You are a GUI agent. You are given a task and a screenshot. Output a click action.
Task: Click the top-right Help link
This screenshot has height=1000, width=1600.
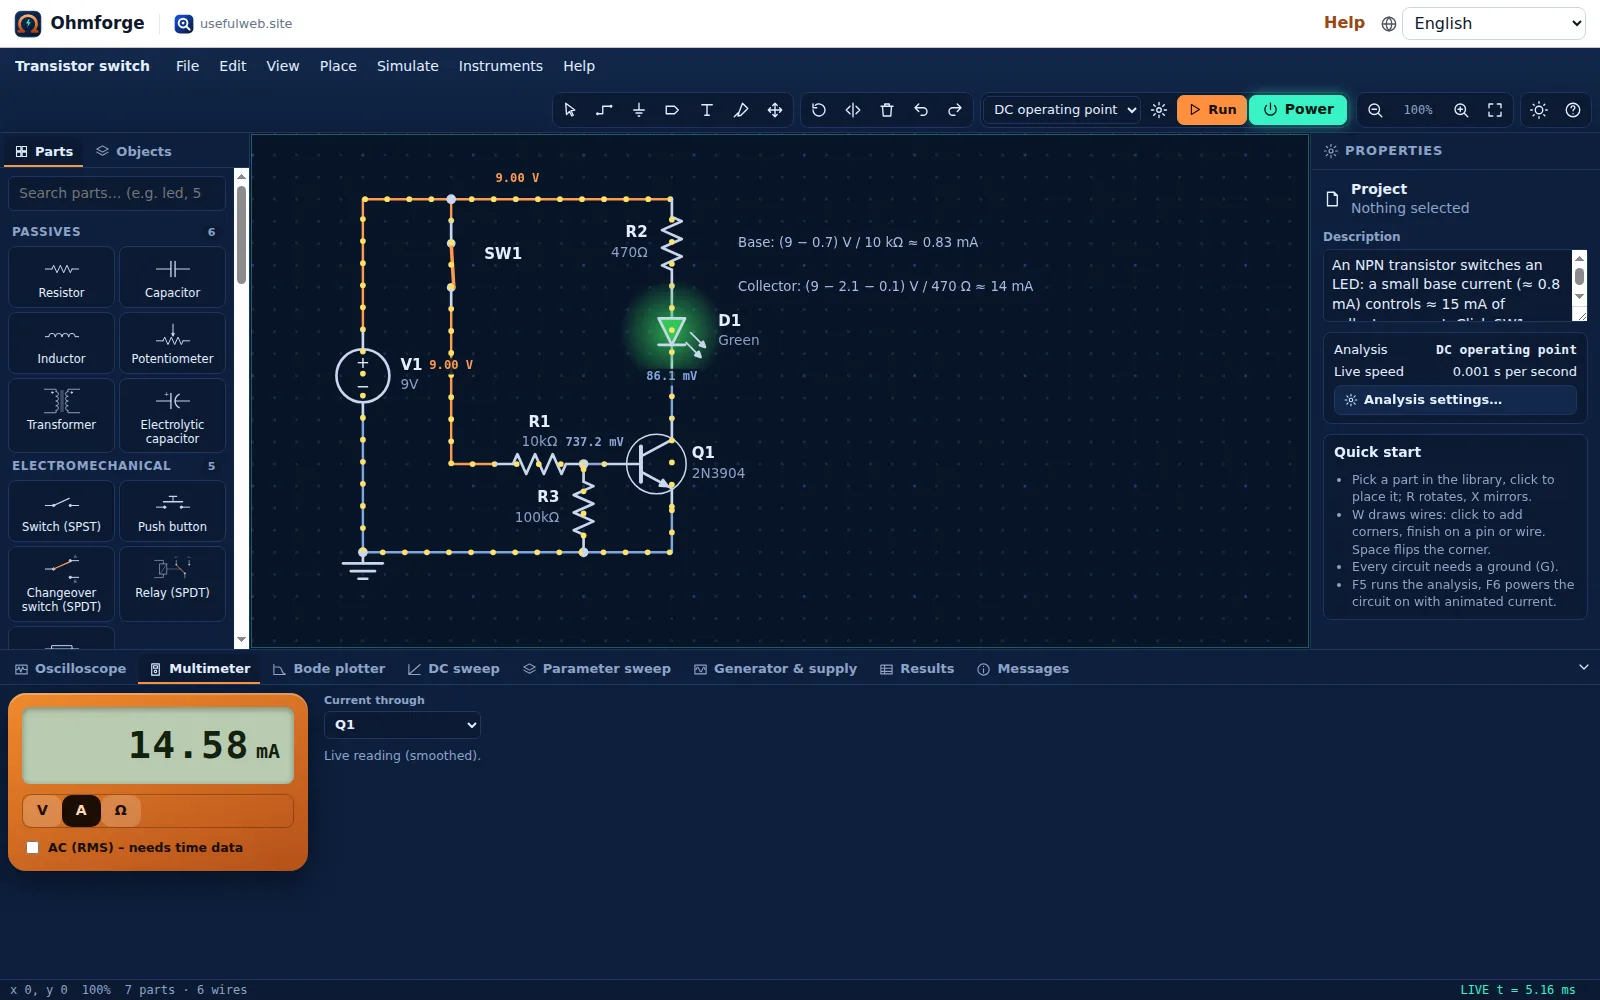tap(1344, 23)
